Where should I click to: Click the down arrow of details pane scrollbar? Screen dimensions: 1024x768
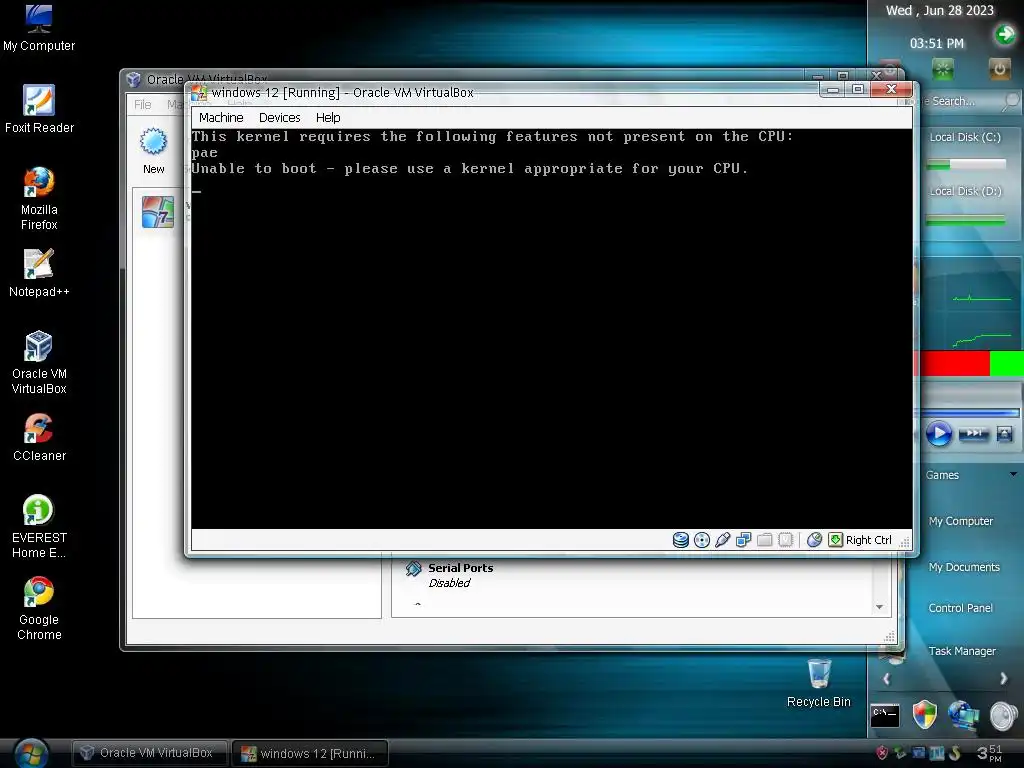(879, 607)
